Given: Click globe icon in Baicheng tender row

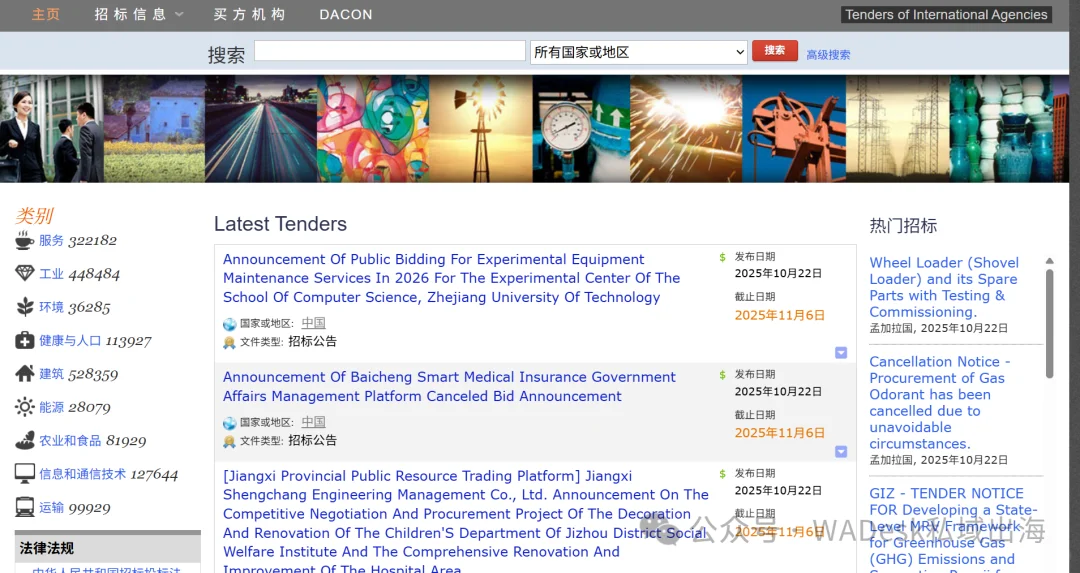Looking at the screenshot, I should (x=229, y=423).
